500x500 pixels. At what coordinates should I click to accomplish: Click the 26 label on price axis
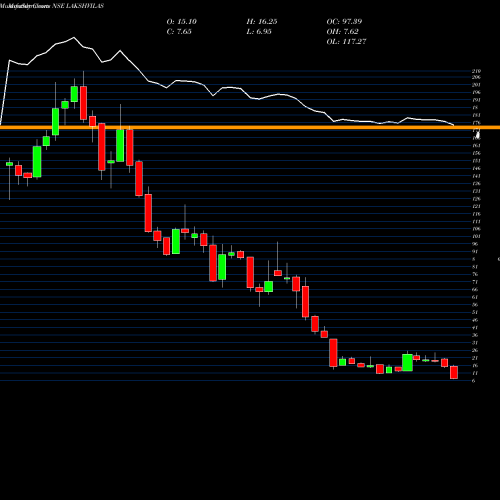tap(475, 350)
